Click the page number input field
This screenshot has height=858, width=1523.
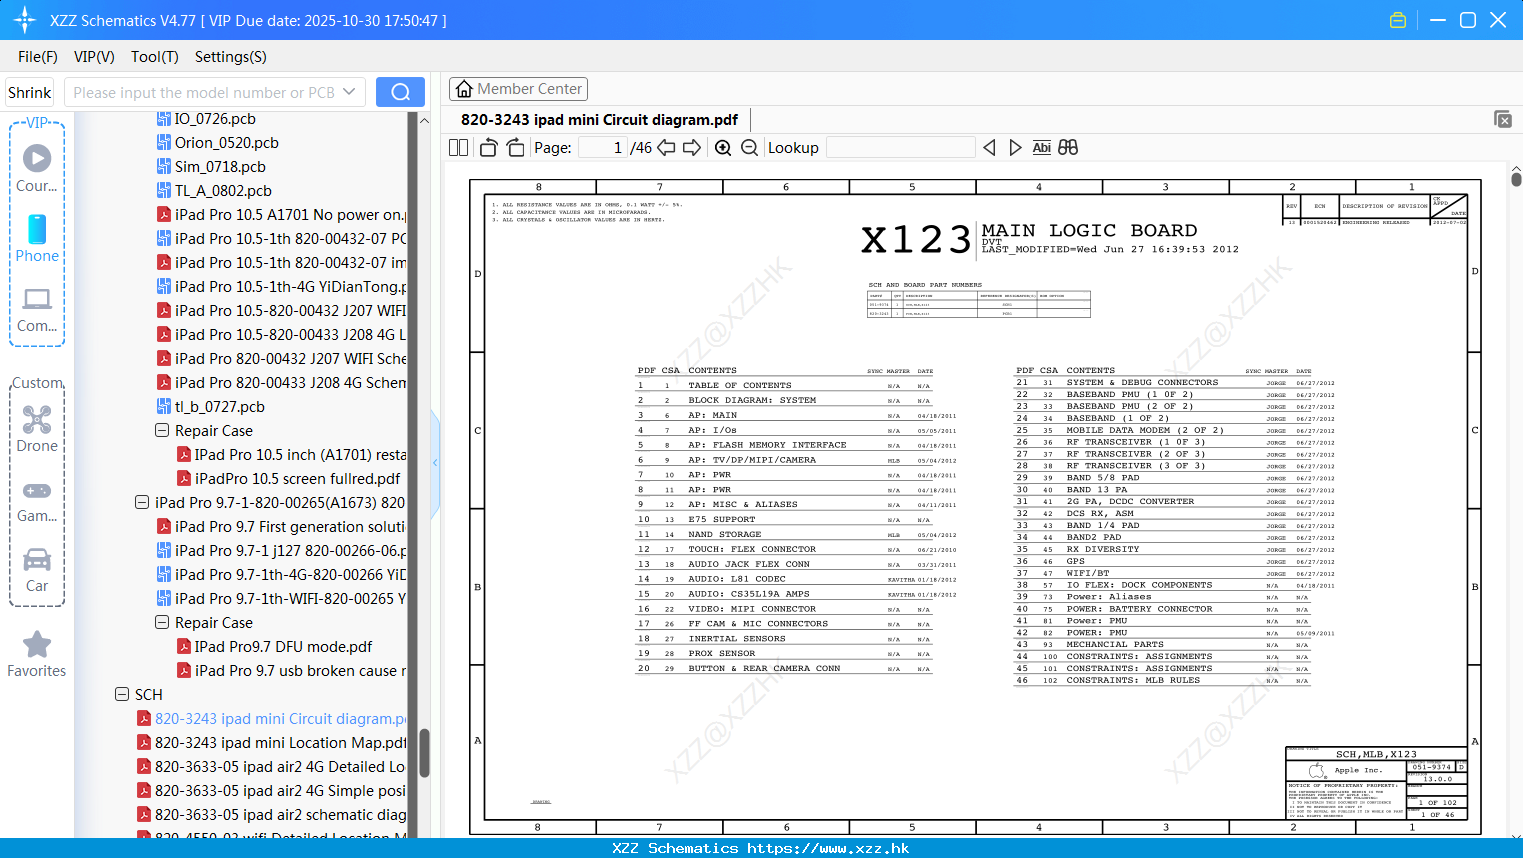pyautogui.click(x=602, y=148)
